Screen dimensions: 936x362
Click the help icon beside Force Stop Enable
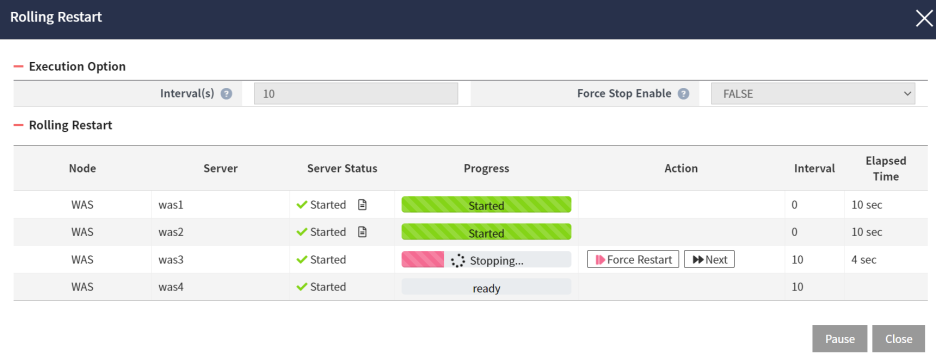683,94
